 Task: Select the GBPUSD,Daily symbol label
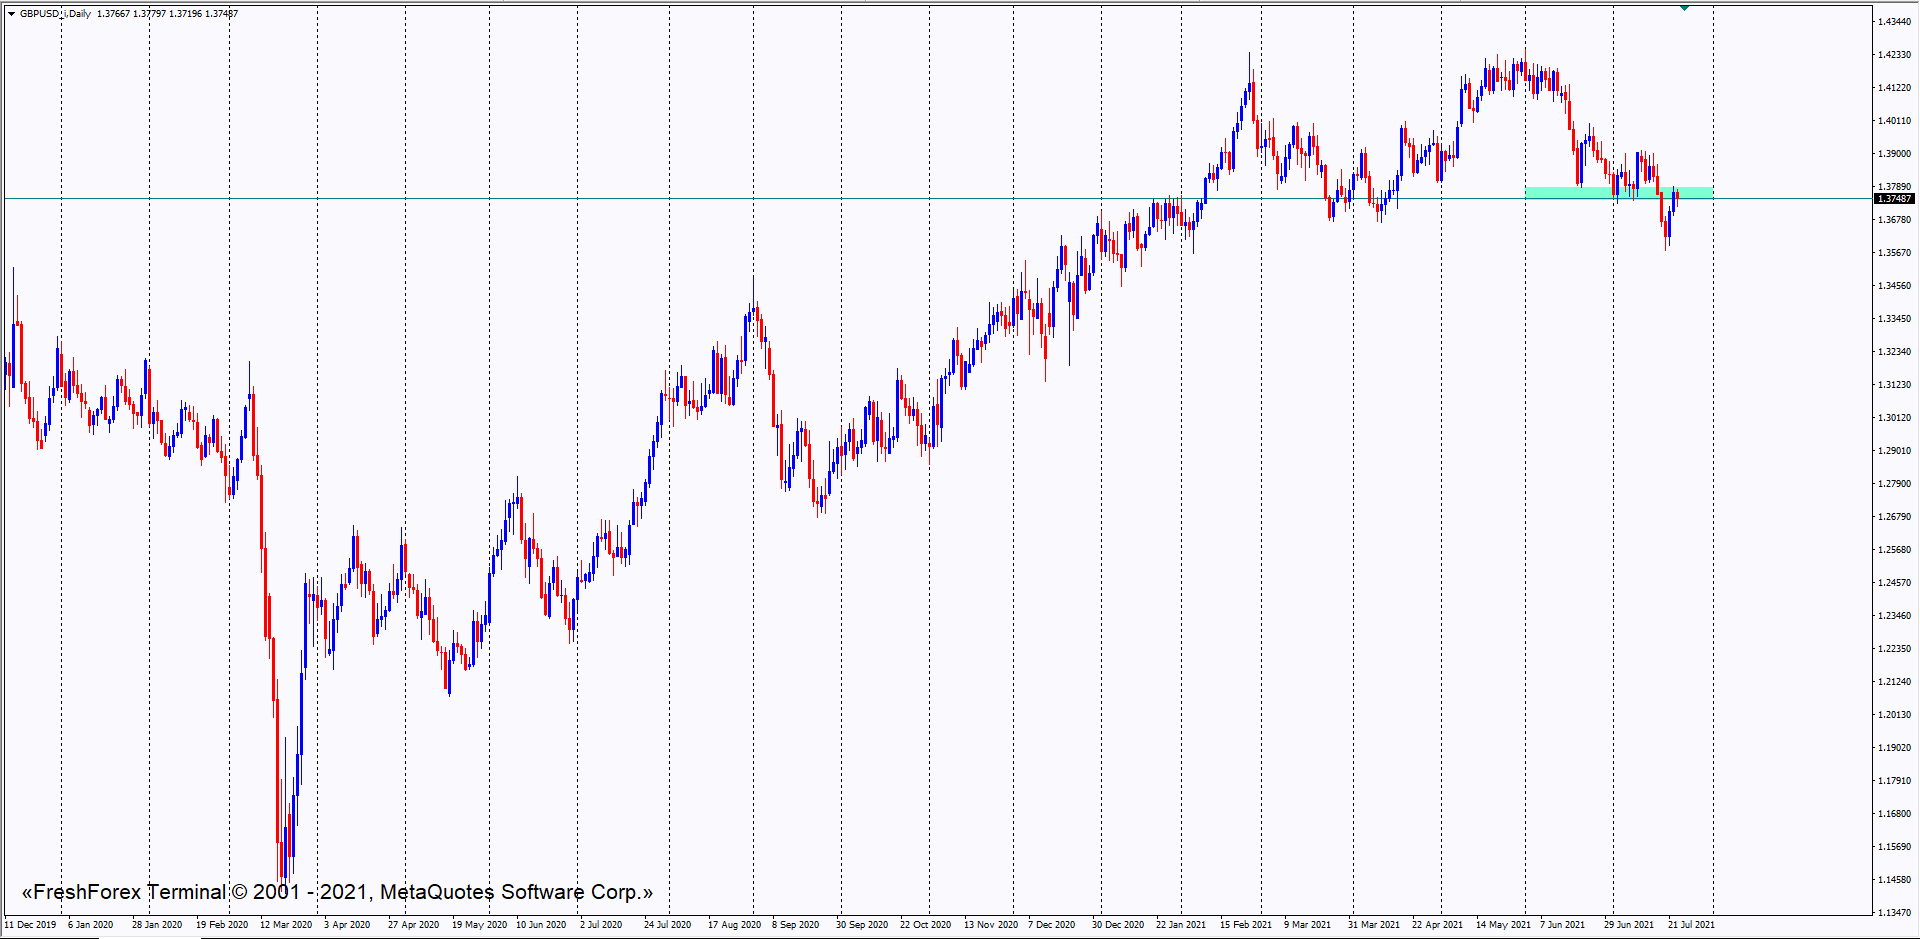(x=55, y=14)
